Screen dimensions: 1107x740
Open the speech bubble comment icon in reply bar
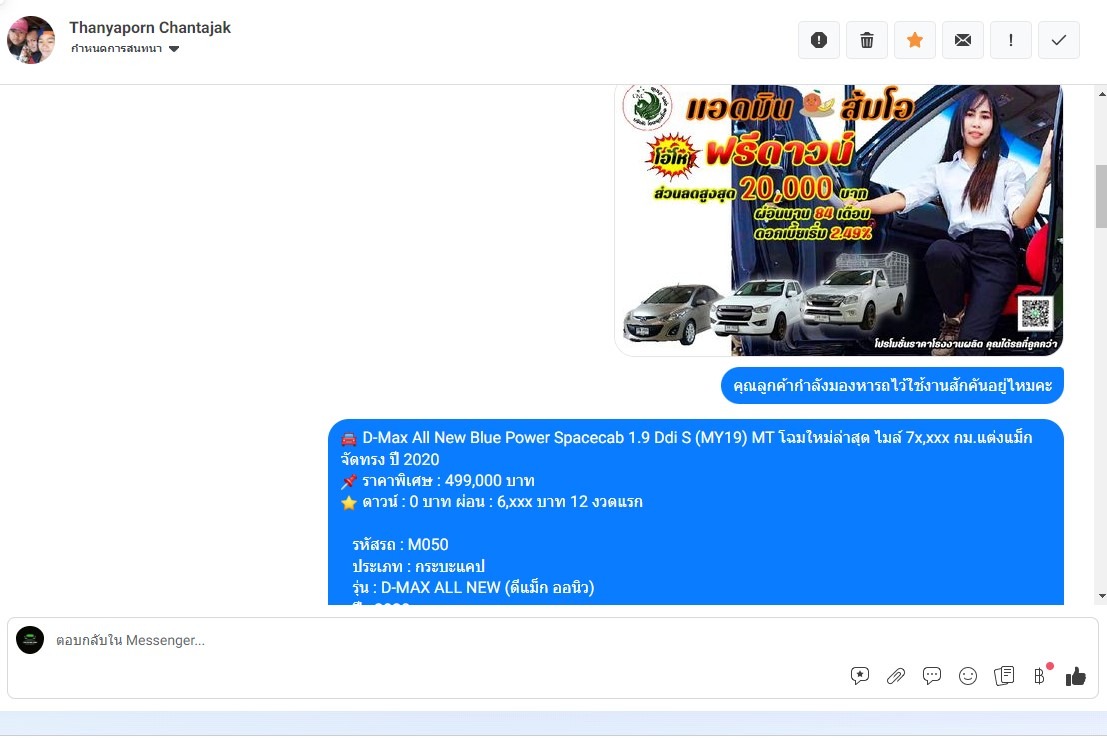coord(932,676)
